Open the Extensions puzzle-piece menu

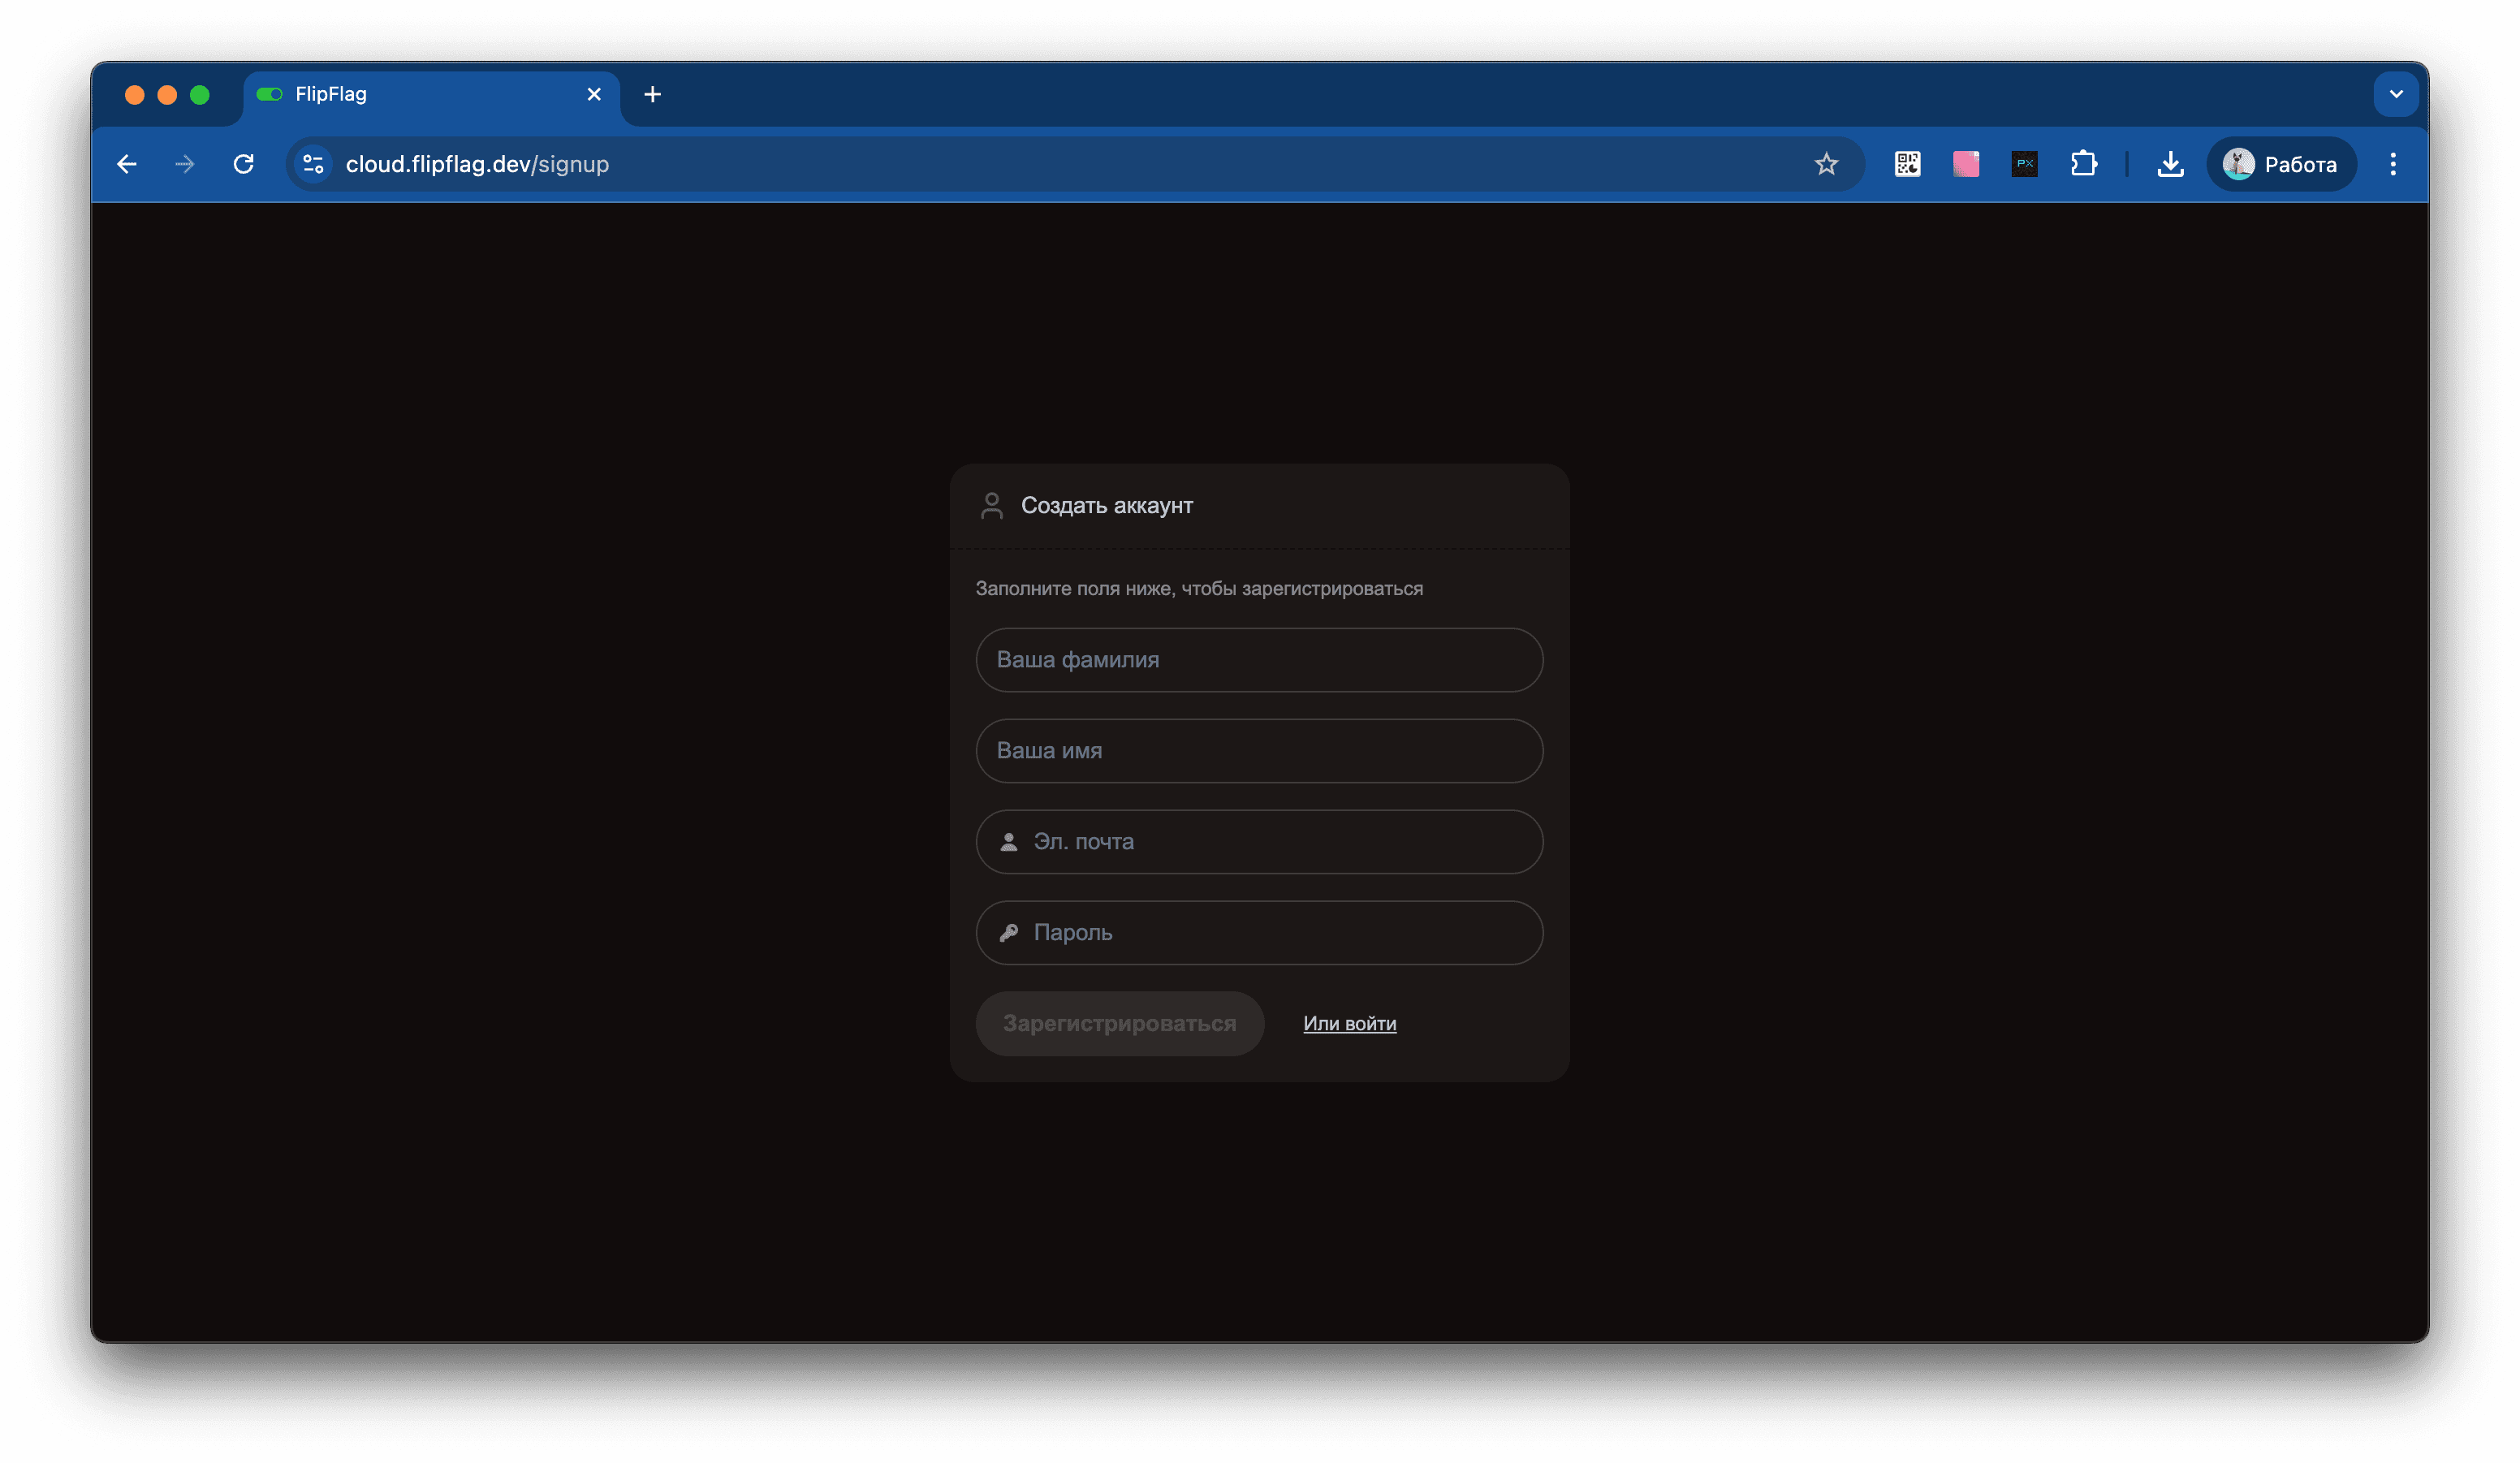2083,164
